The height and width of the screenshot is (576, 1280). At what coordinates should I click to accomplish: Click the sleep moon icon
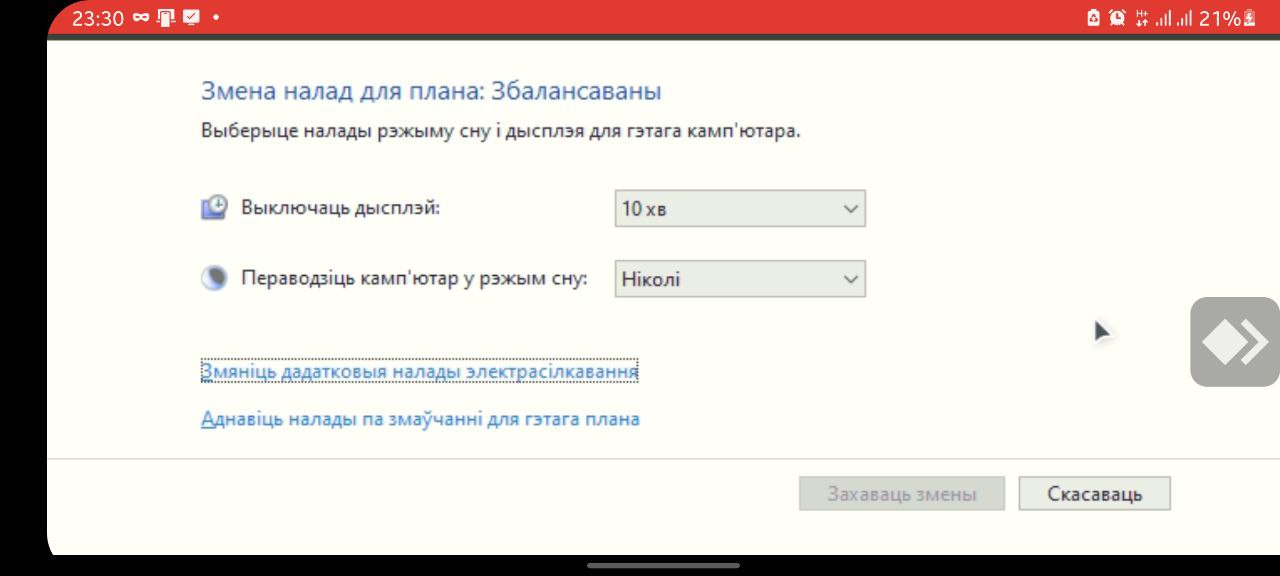214,279
